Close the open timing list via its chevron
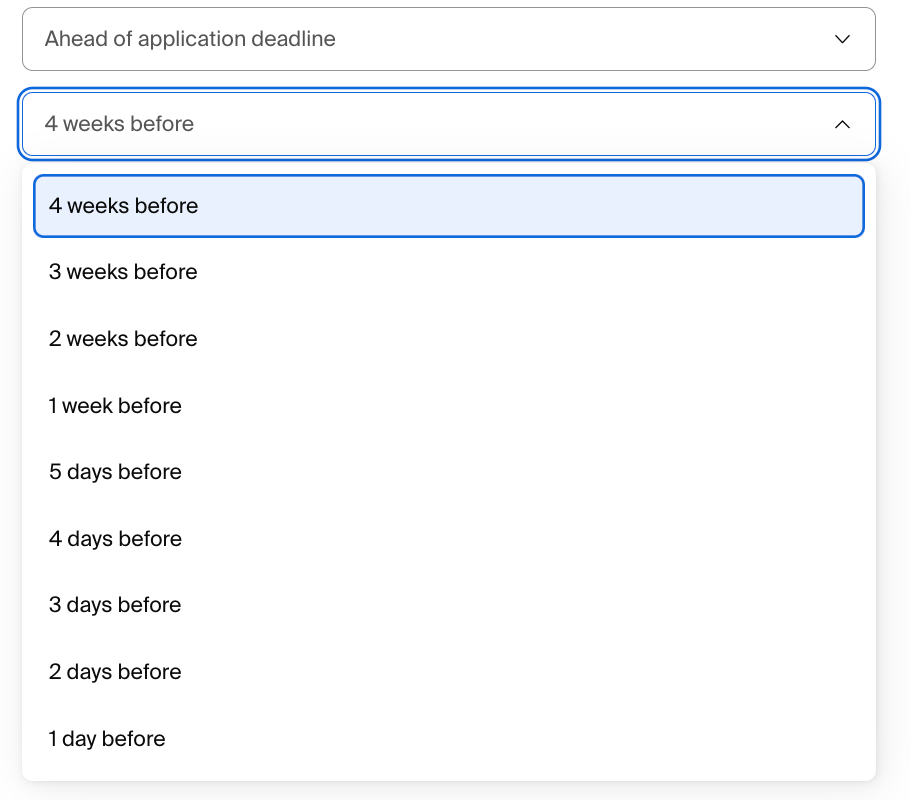This screenshot has width=910, height=800. point(842,124)
